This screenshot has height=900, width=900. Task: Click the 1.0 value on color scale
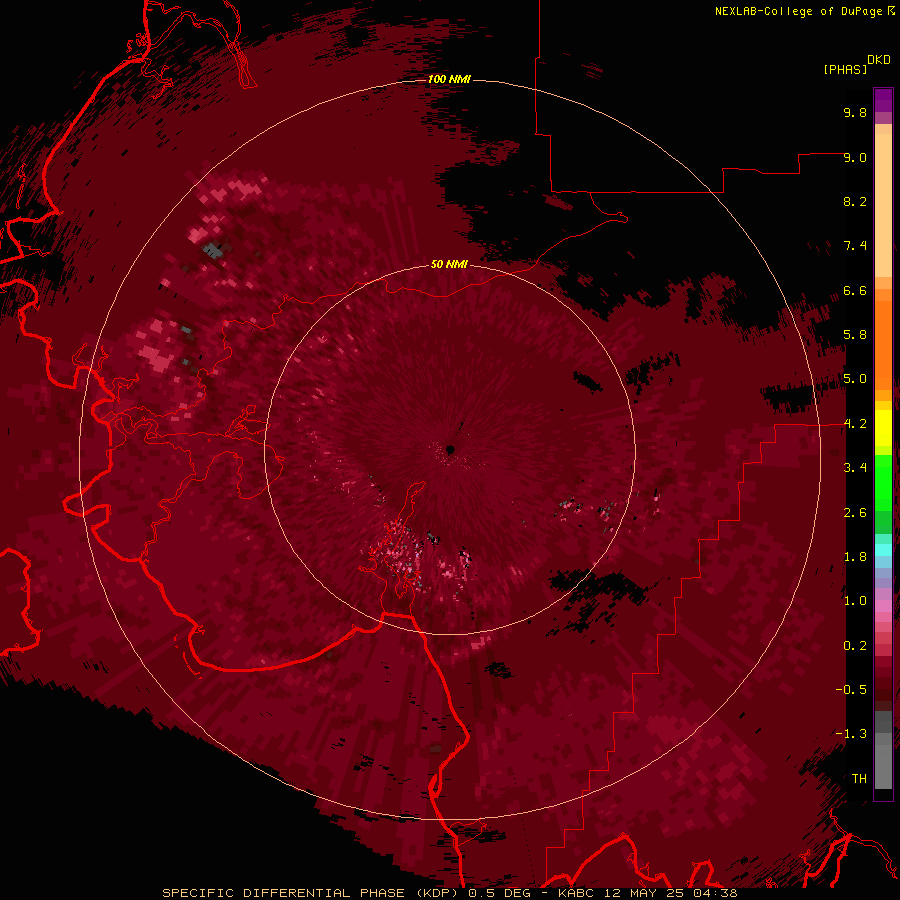(x=855, y=601)
